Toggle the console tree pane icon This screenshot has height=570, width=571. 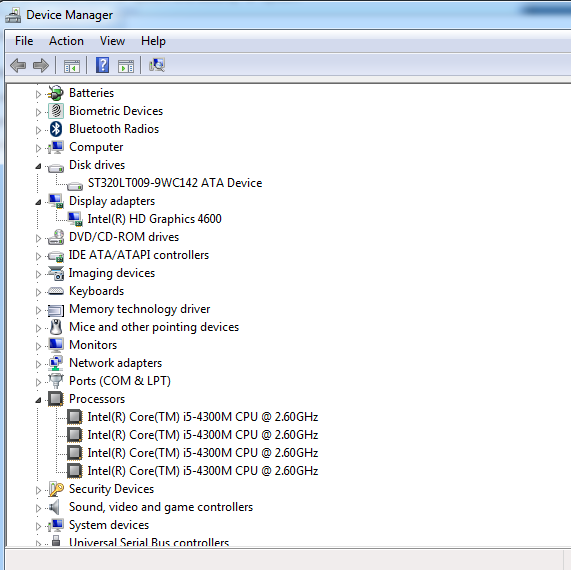pos(72,66)
